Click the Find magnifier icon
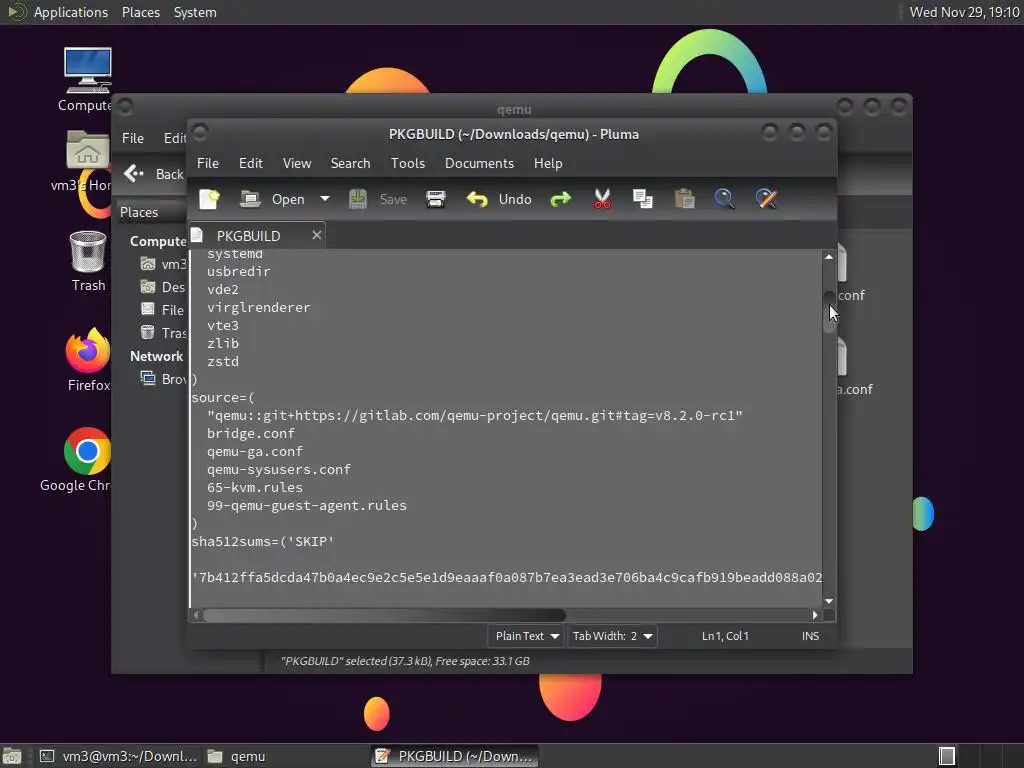Viewport: 1024px width, 768px height. click(724, 199)
